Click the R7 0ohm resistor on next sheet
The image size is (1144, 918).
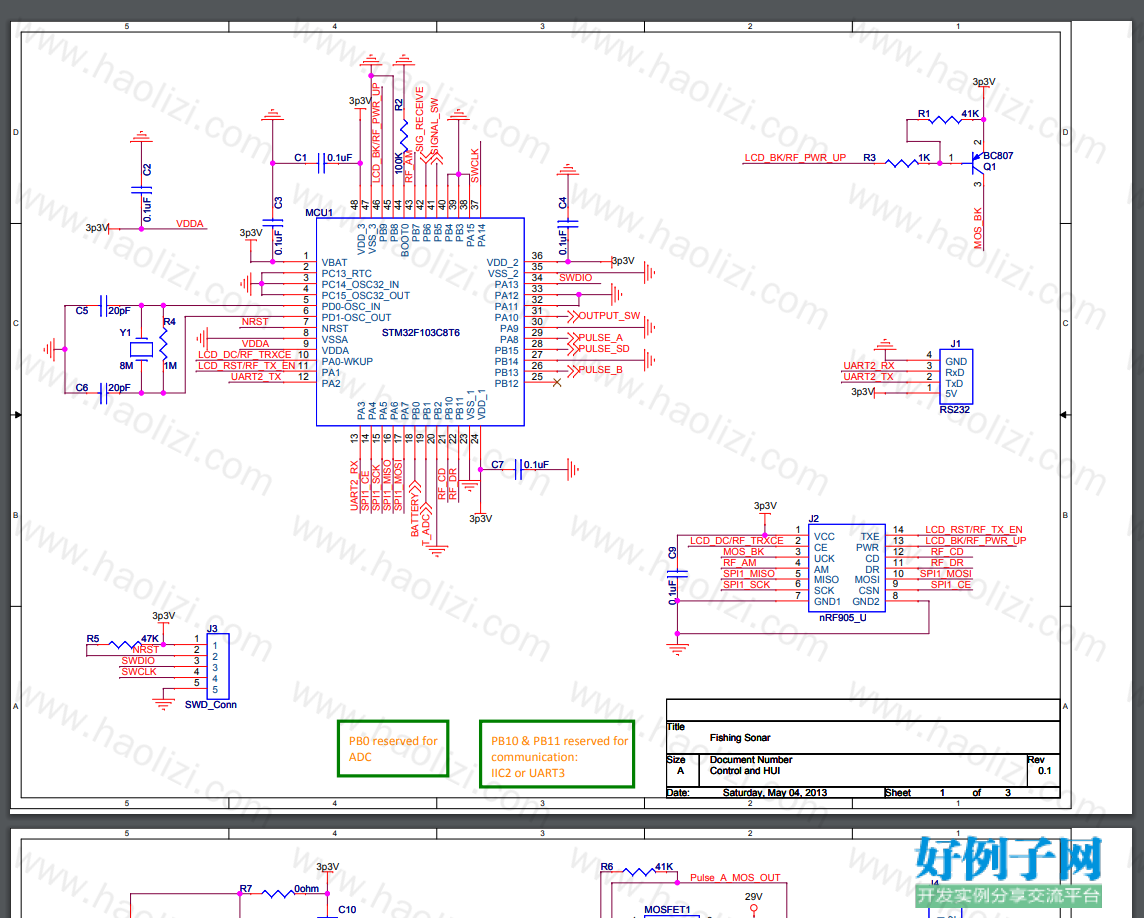tap(278, 892)
